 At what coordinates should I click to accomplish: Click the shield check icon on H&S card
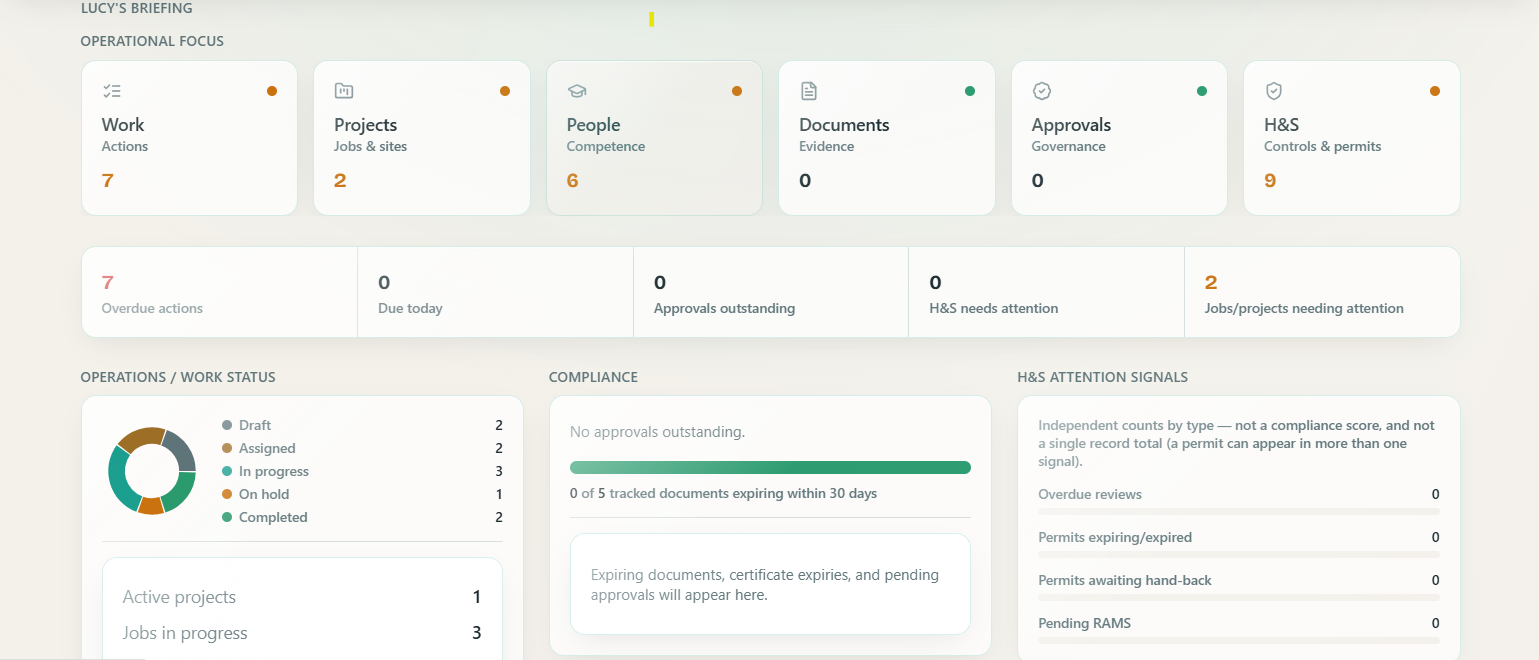click(x=1274, y=91)
